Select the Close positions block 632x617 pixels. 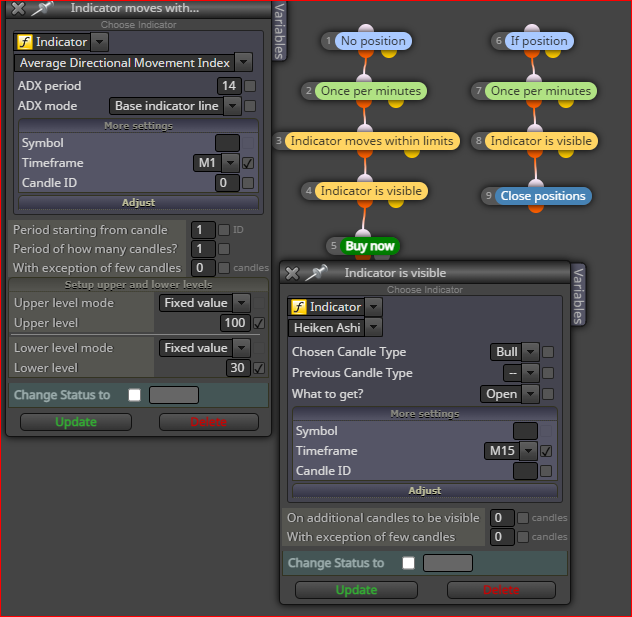click(543, 196)
